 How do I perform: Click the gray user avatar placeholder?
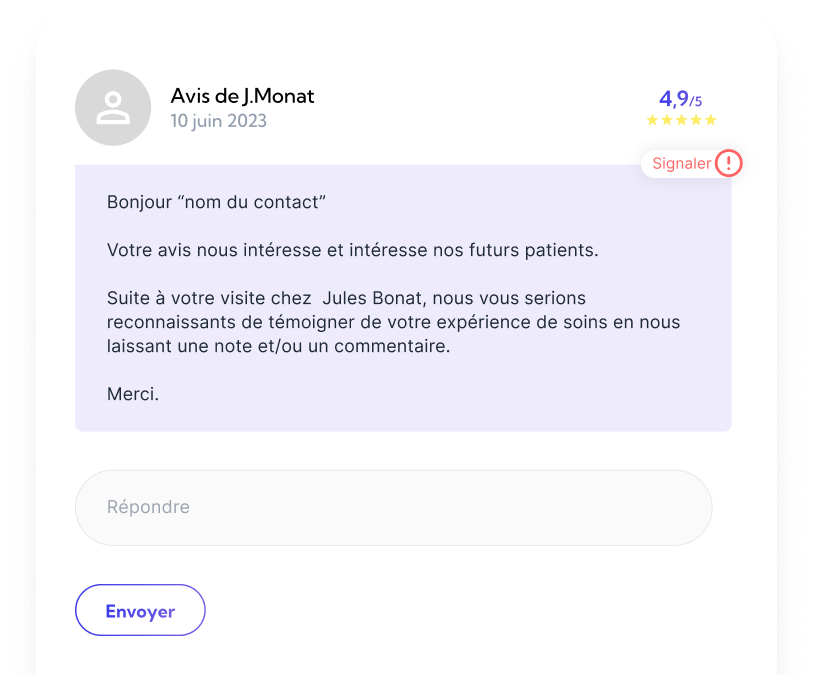coord(113,108)
